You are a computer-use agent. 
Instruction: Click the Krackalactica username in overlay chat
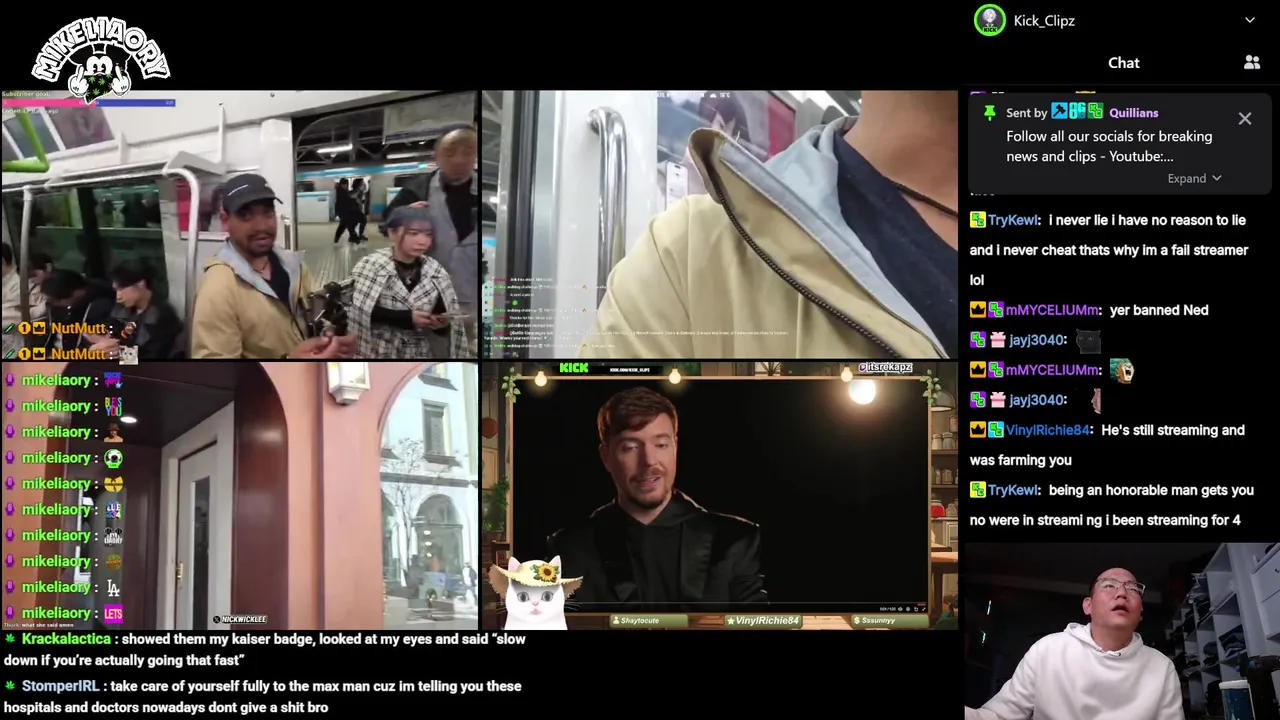66,639
